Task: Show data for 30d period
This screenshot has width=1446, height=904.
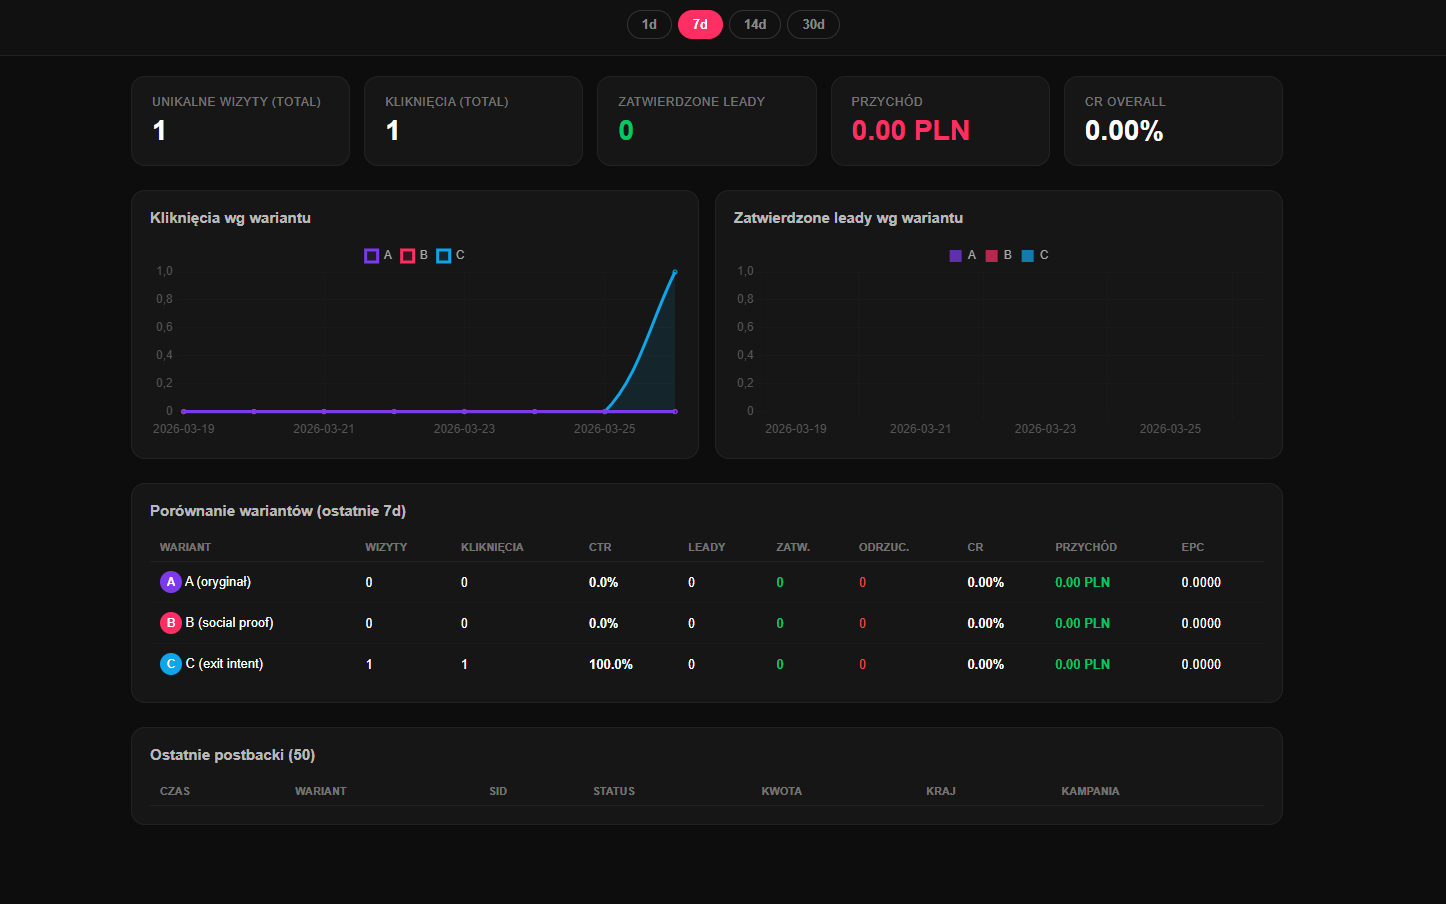Action: click(813, 24)
